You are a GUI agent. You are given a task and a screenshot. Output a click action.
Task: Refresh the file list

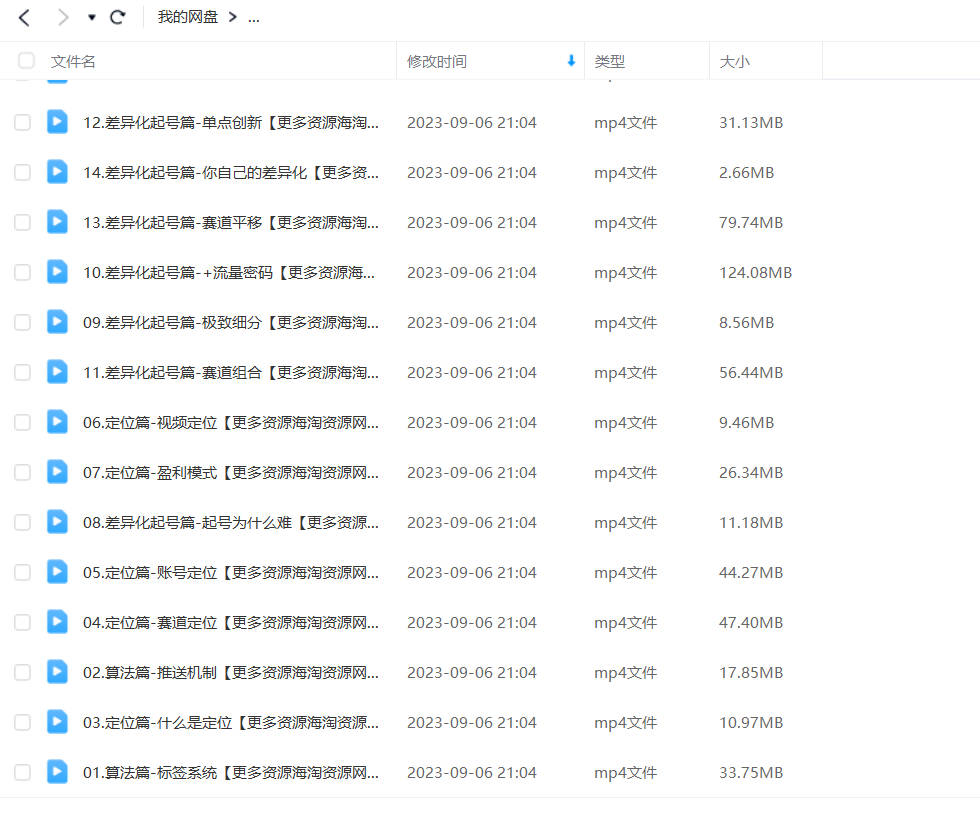118,18
